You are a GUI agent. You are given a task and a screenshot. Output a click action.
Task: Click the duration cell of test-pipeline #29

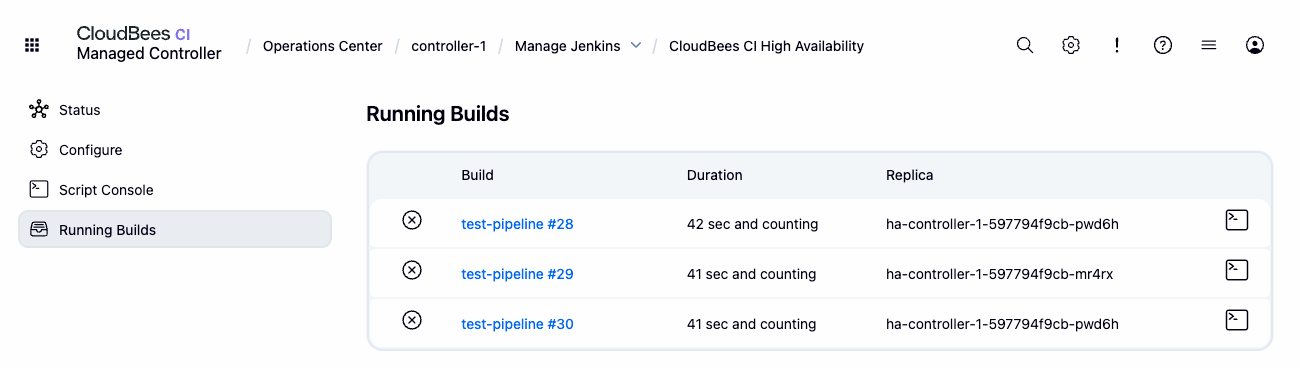[x=752, y=274]
